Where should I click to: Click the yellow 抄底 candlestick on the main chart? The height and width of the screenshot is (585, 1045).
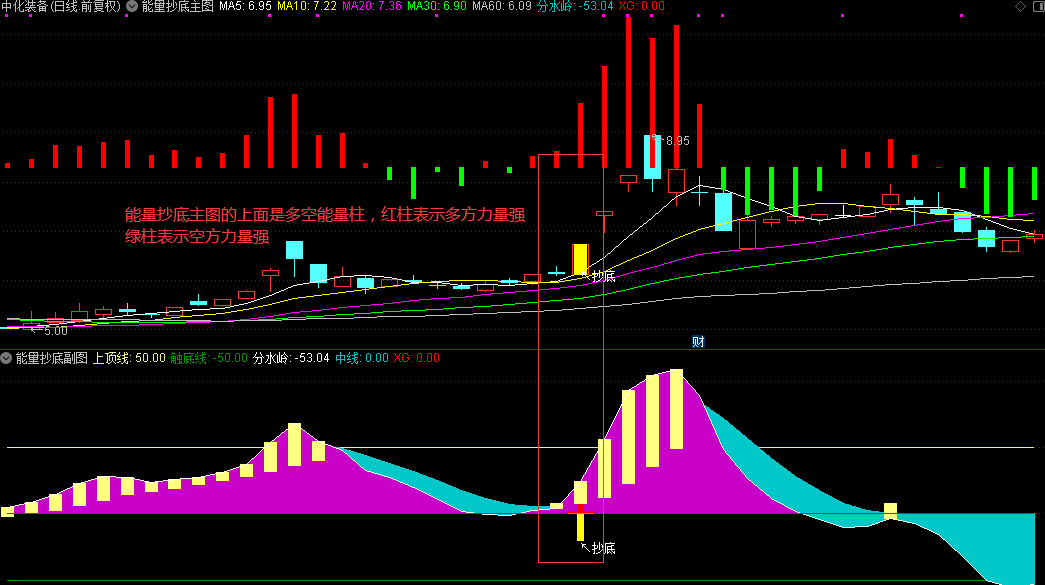tap(580, 259)
